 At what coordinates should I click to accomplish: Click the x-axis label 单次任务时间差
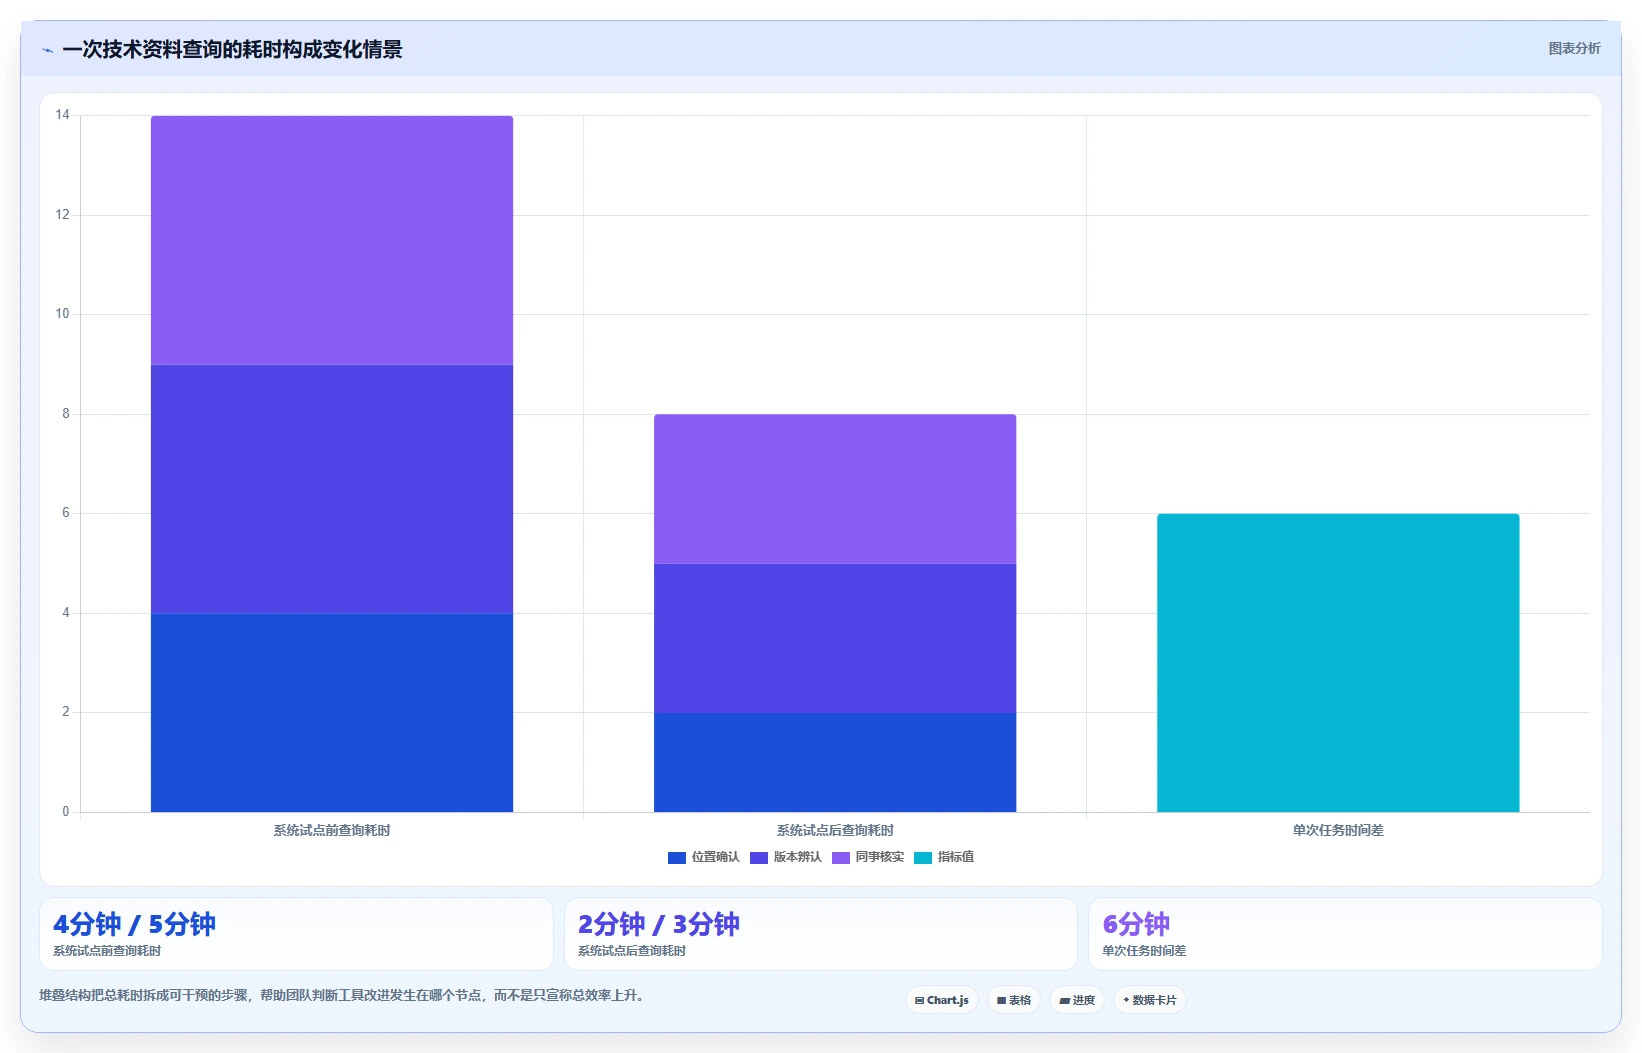point(1338,830)
